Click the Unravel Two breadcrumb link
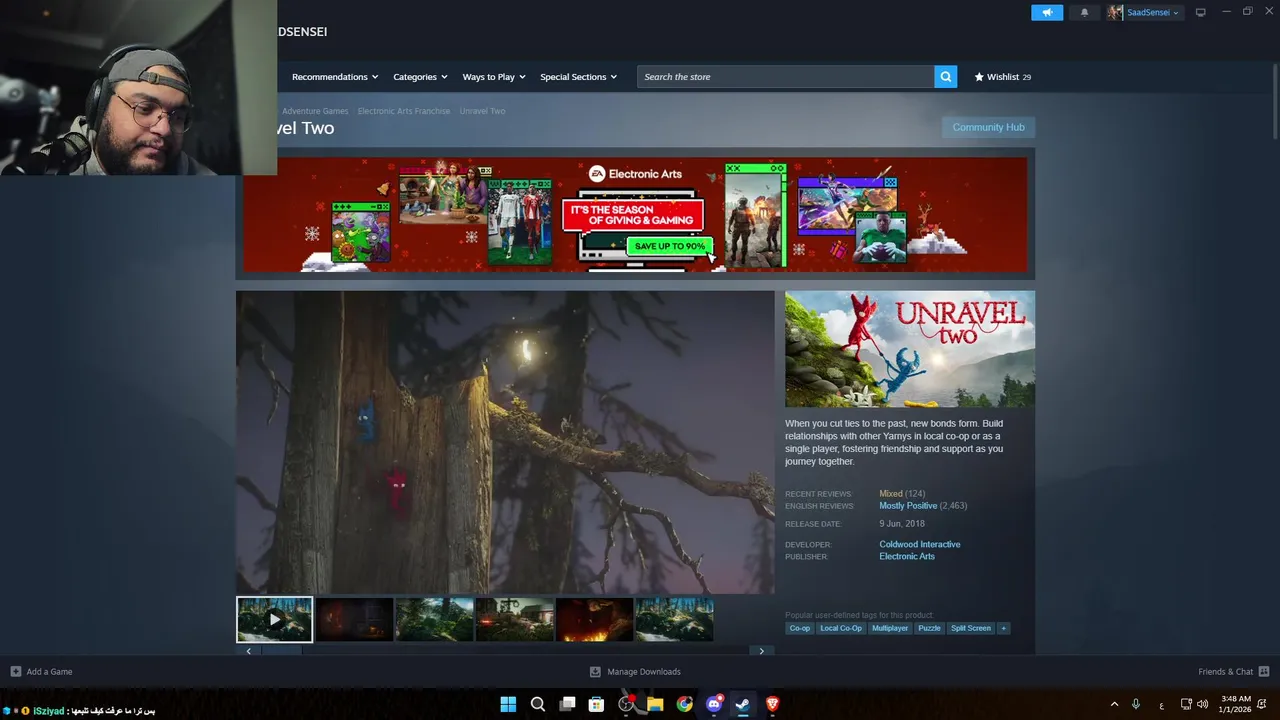Viewport: 1280px width, 720px height. point(482,111)
